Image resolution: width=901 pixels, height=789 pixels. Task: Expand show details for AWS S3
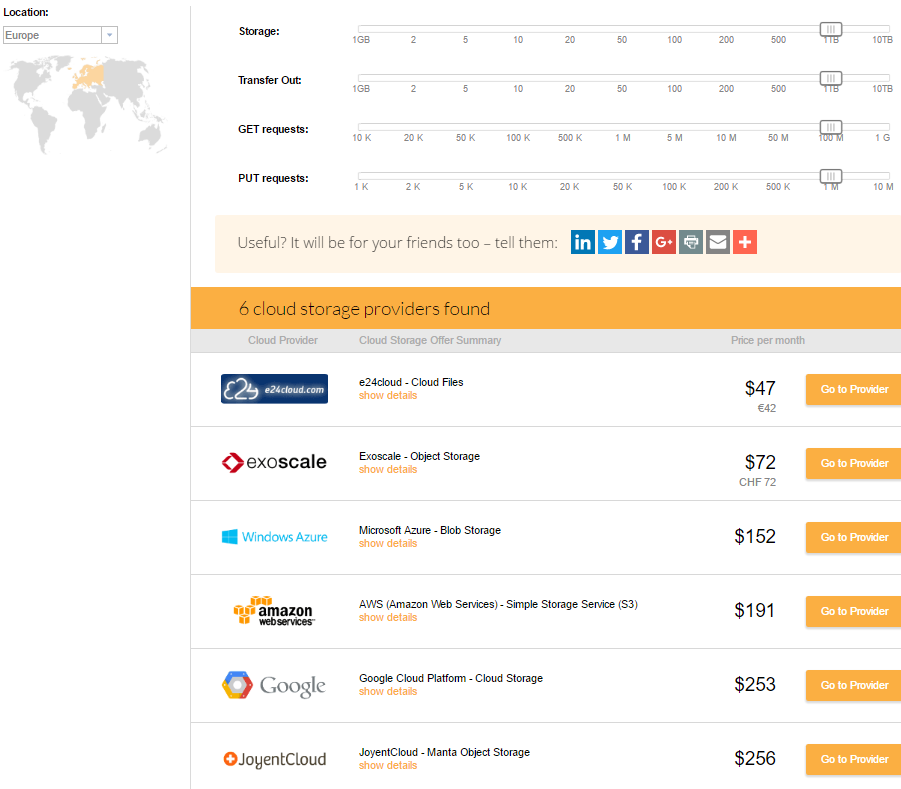[388, 618]
